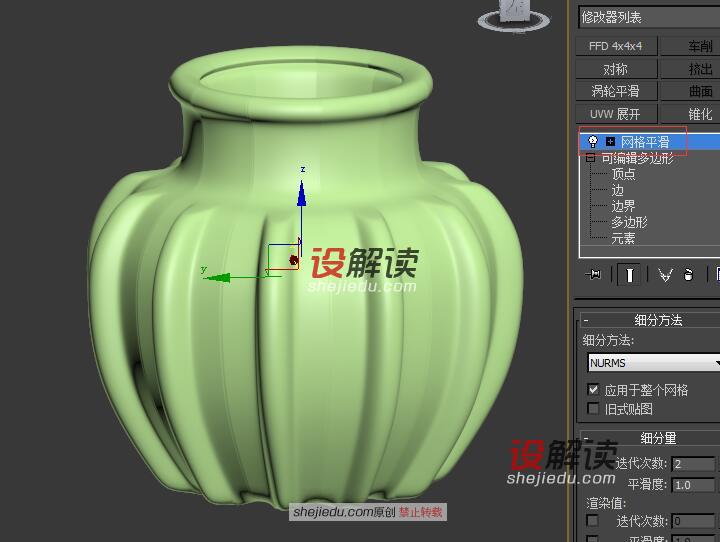Collapse the 细分量 rollout header

[x=650, y=438]
